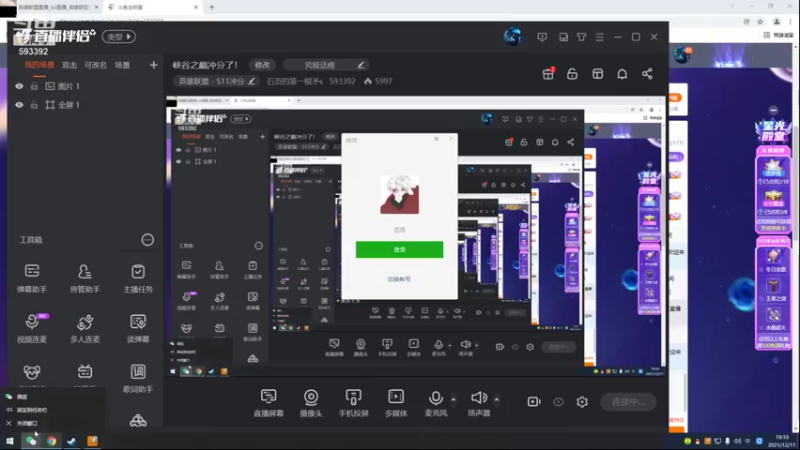Open the hamburger menu in title bar
800x450 pixels.
(599, 37)
